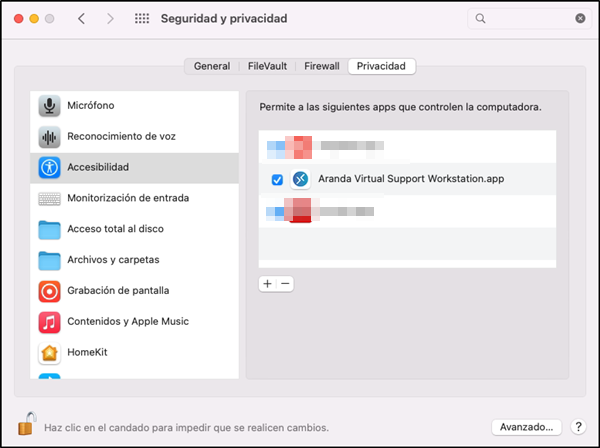
Task: Add an app with the plus button
Action: (267, 284)
